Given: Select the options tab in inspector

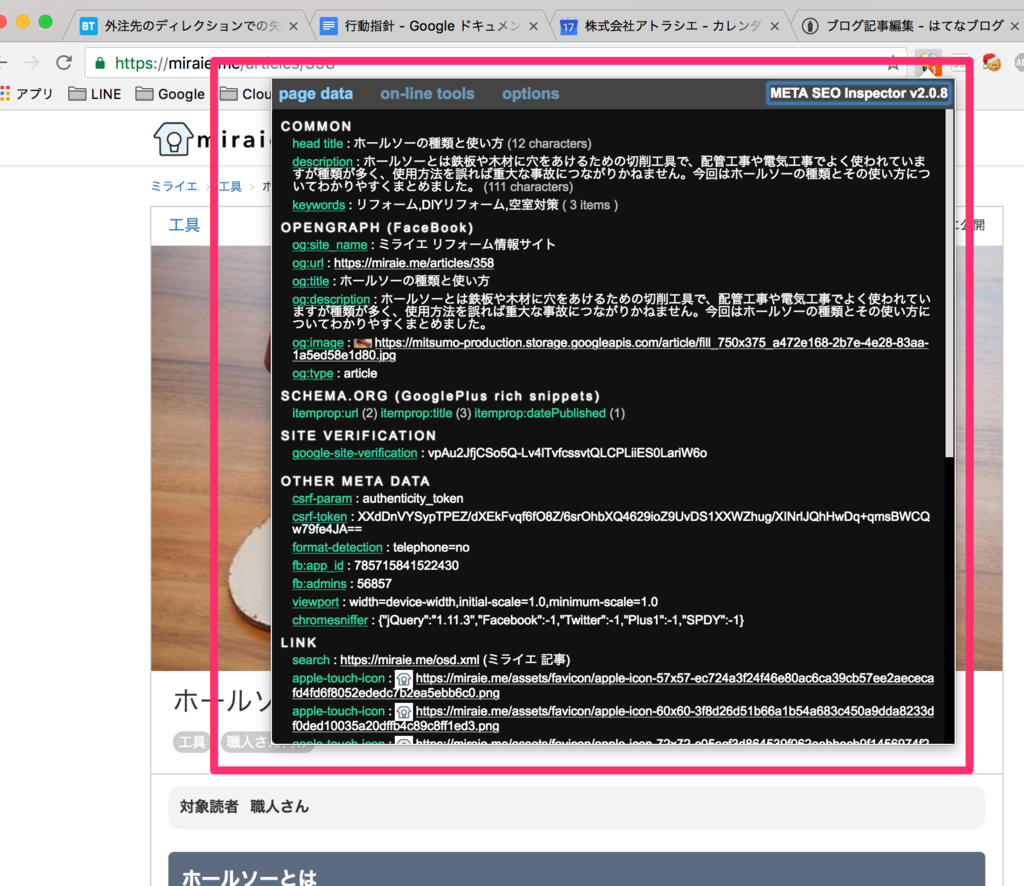Looking at the screenshot, I should [x=530, y=93].
